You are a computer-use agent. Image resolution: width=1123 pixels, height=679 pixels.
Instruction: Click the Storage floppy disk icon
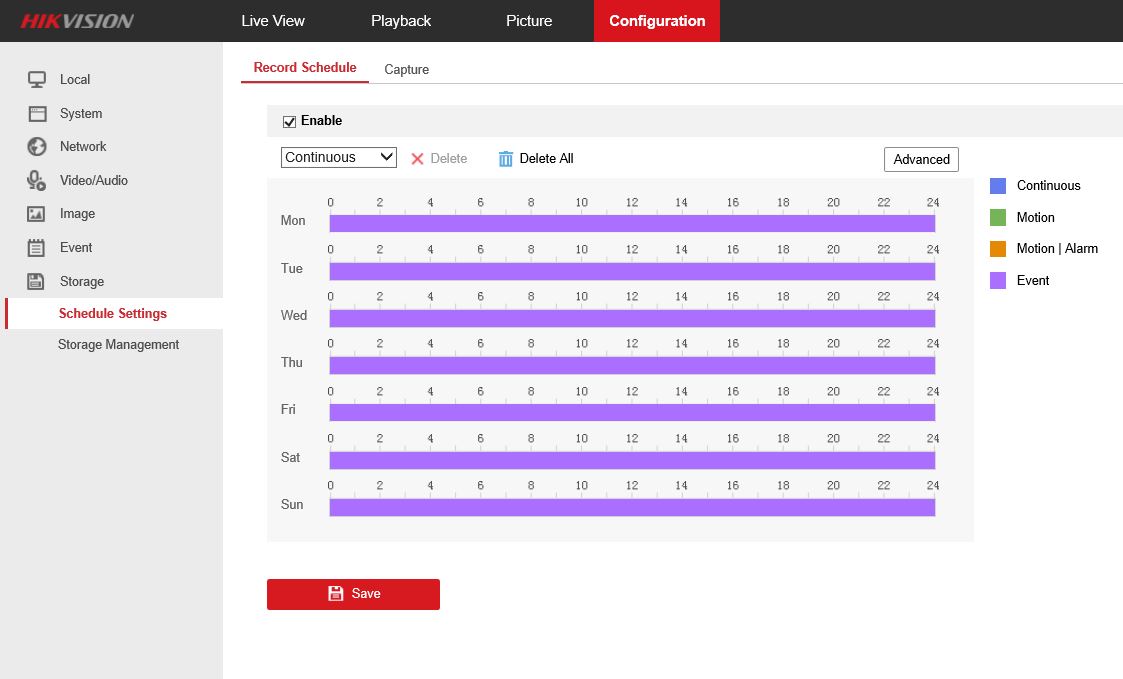coord(37,282)
